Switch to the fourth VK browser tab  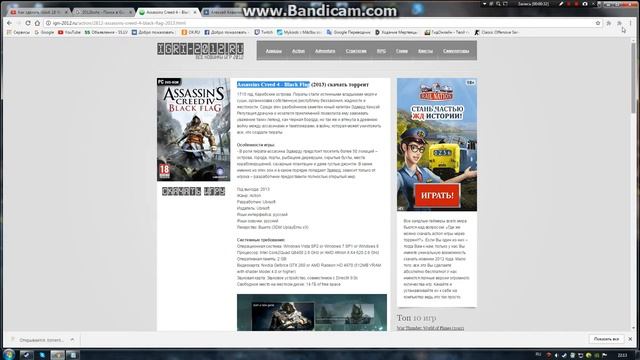(222, 12)
